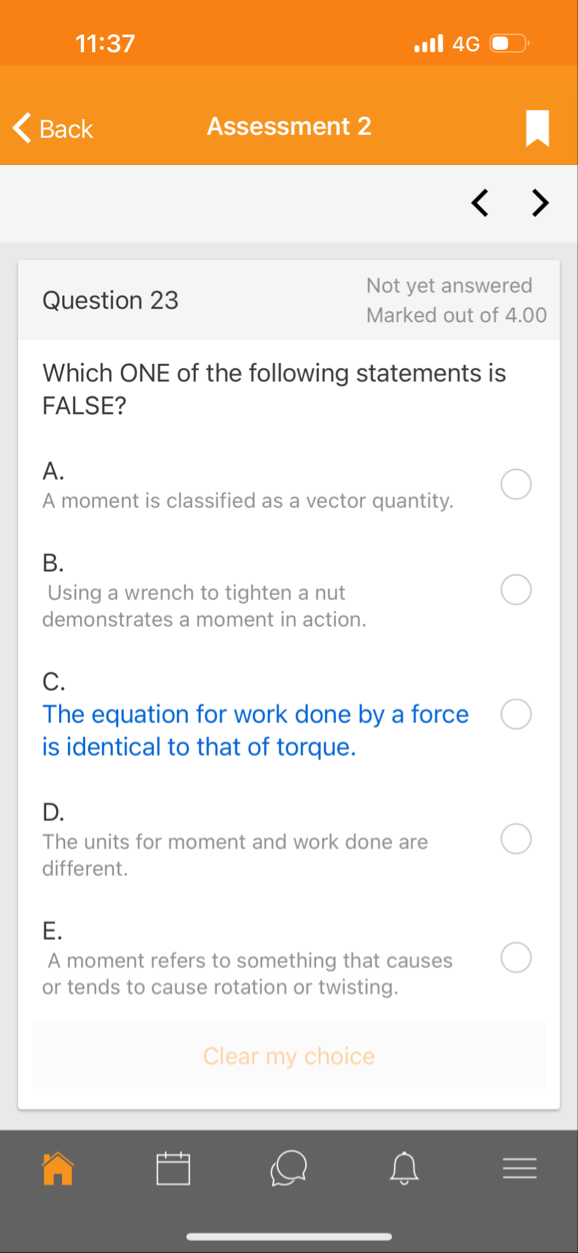Viewport: 578px width, 1253px height.
Task: Go to the next question arrow
Action: [540, 204]
